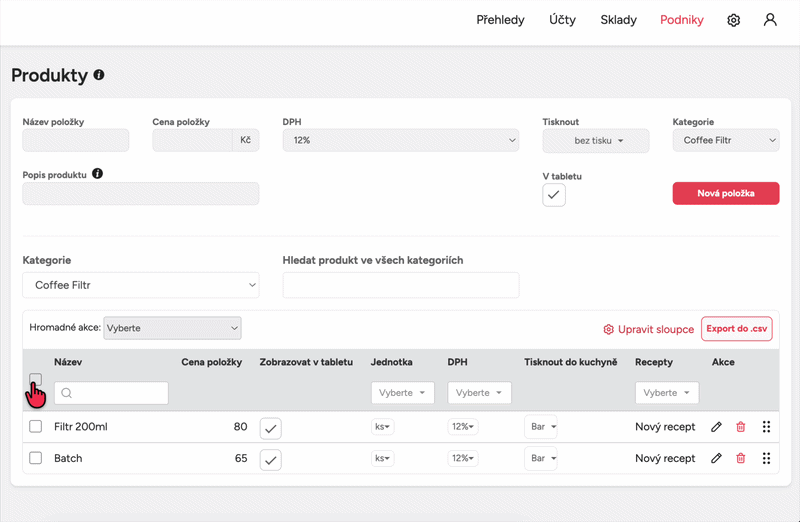Click the drag handle for the Batch row
800x522 pixels.
click(x=766, y=458)
